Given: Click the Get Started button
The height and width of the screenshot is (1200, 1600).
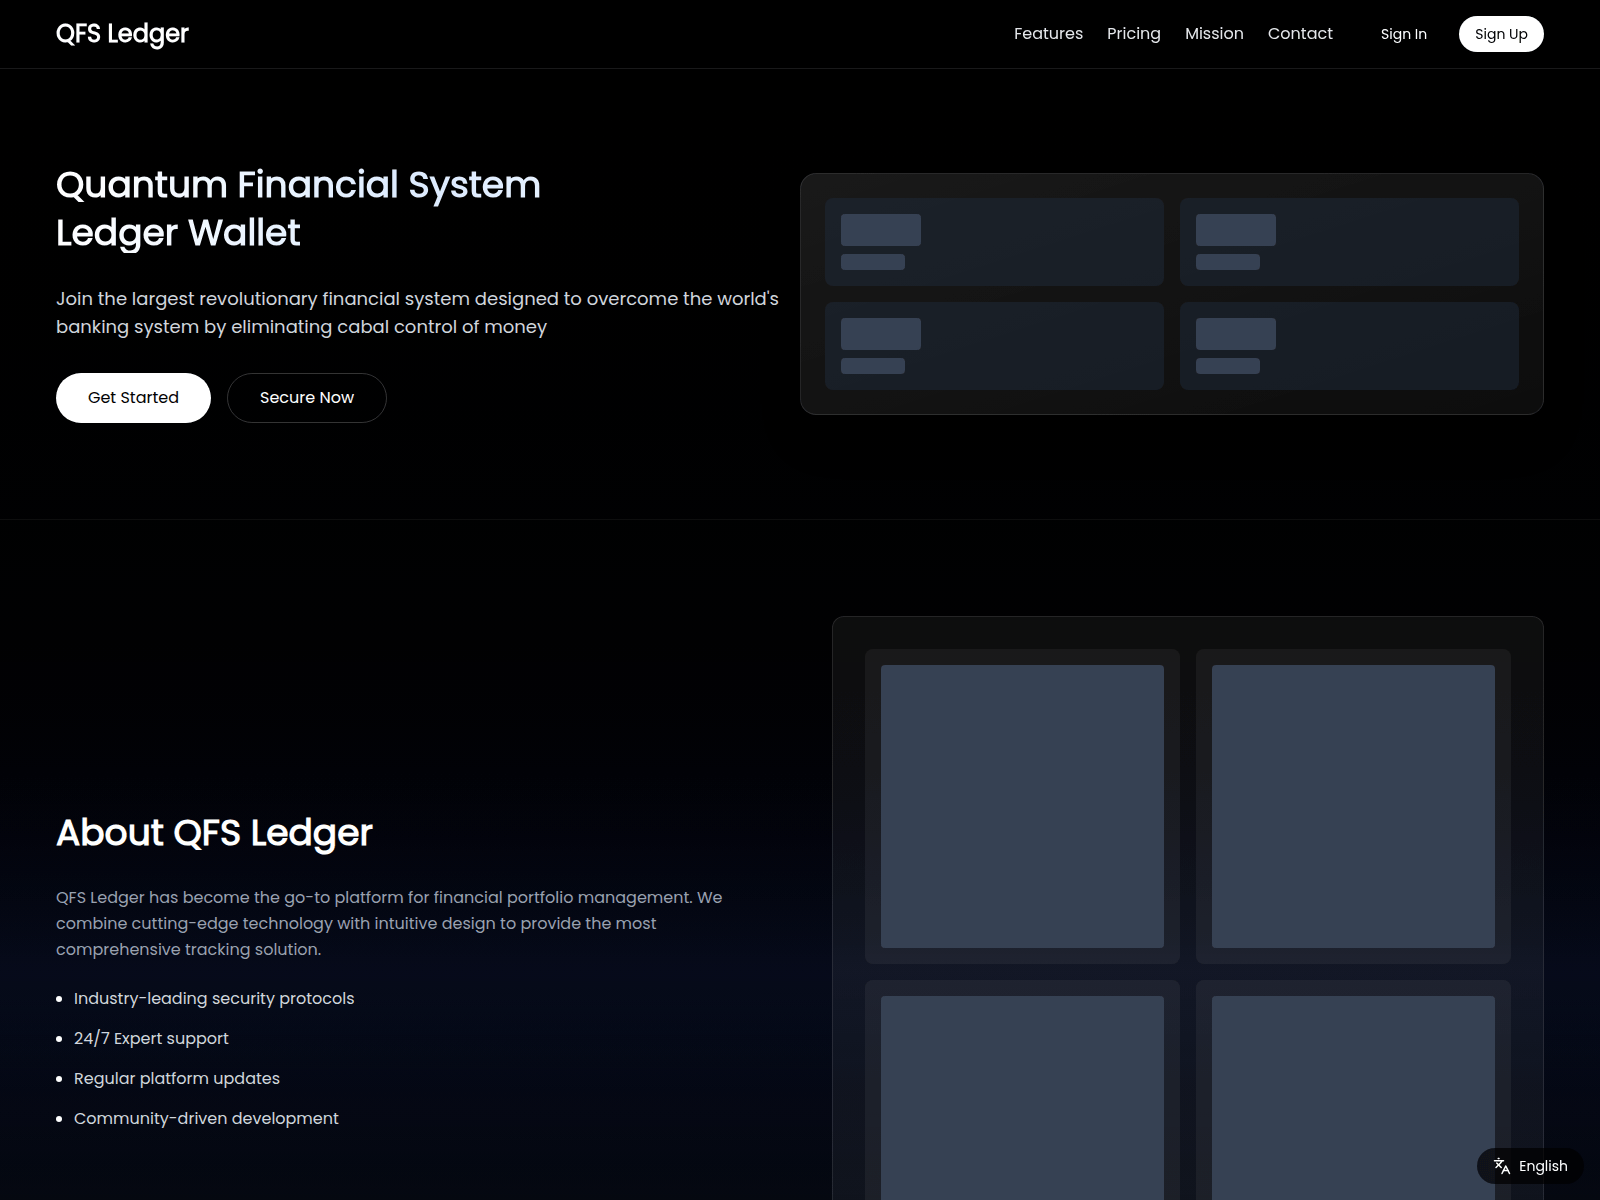Looking at the screenshot, I should [x=133, y=398].
